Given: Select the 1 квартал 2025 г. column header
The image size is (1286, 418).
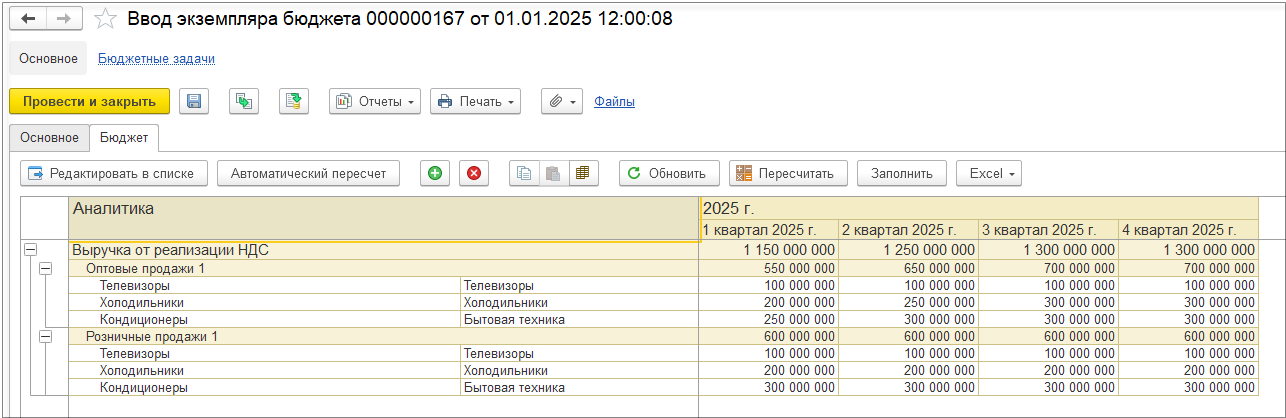Looking at the screenshot, I should click(x=769, y=230).
